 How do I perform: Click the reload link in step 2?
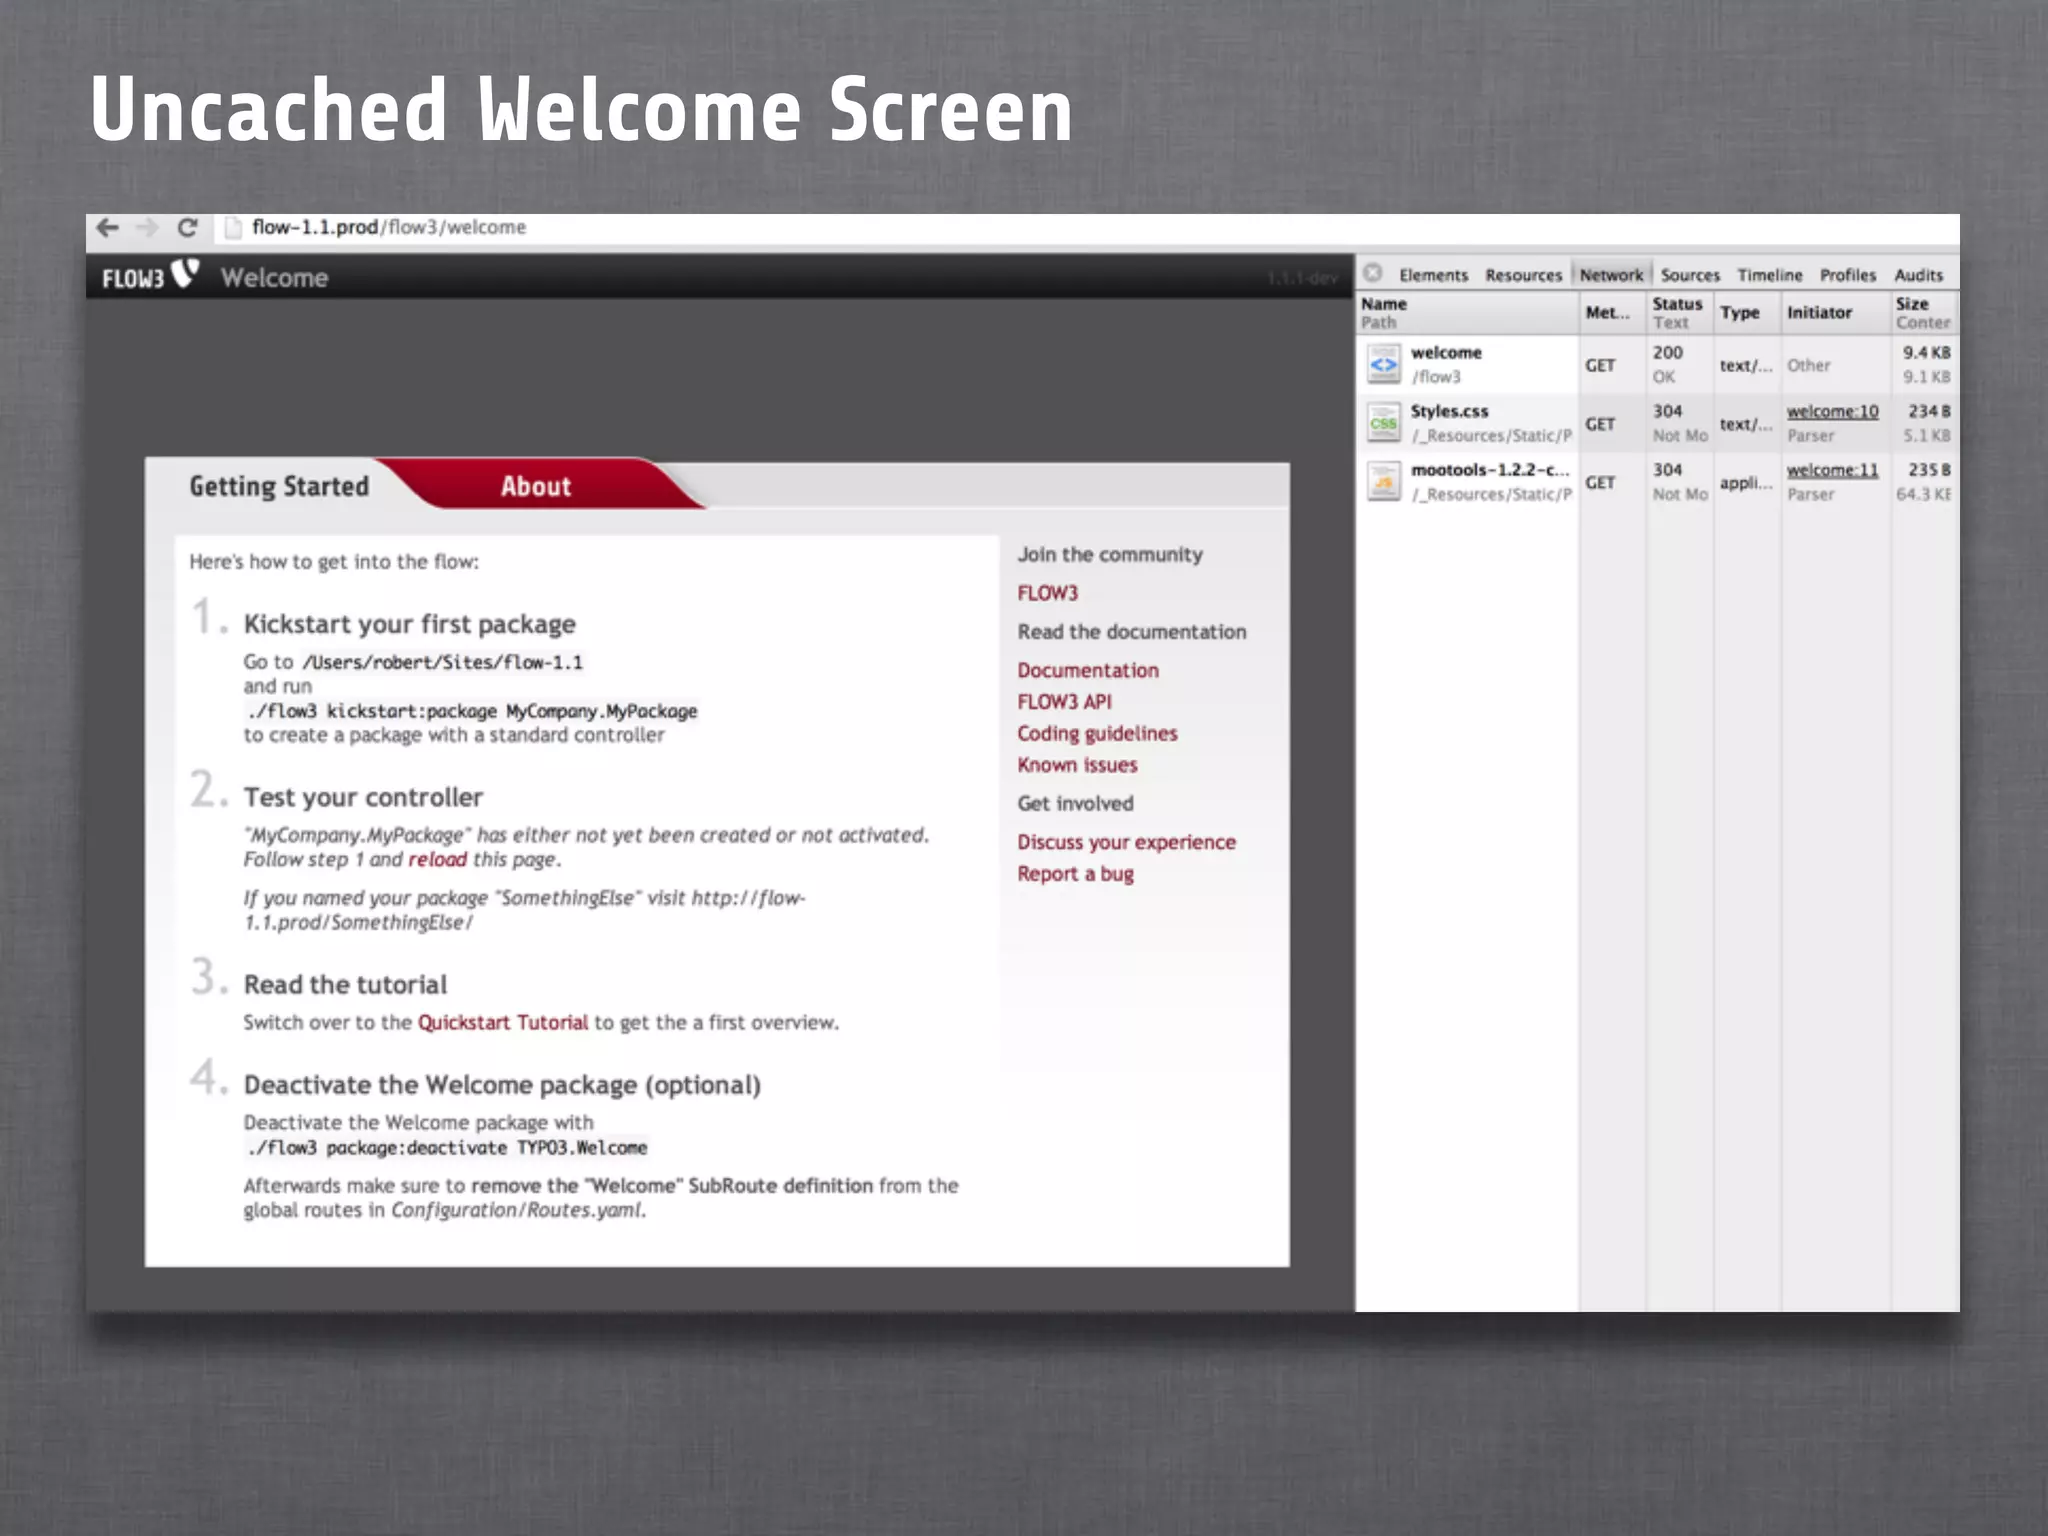click(x=437, y=859)
